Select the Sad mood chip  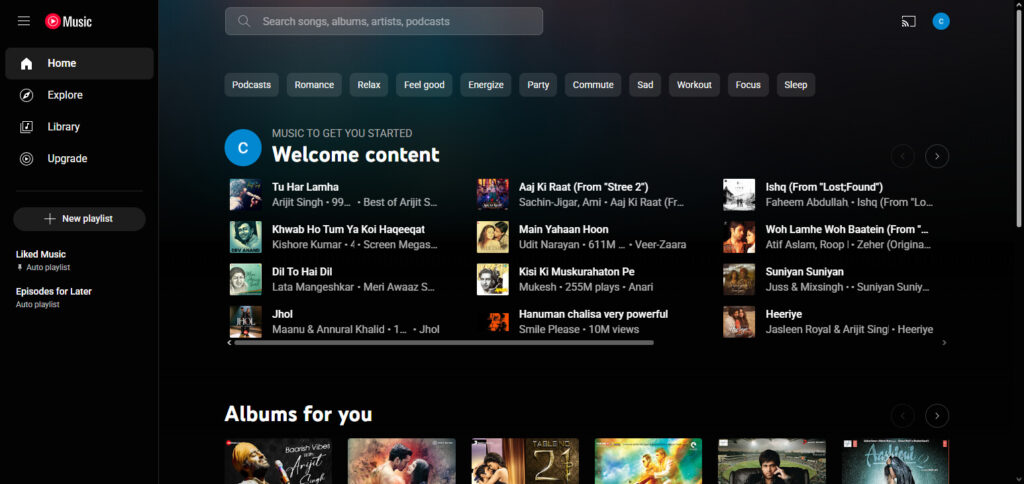645,85
